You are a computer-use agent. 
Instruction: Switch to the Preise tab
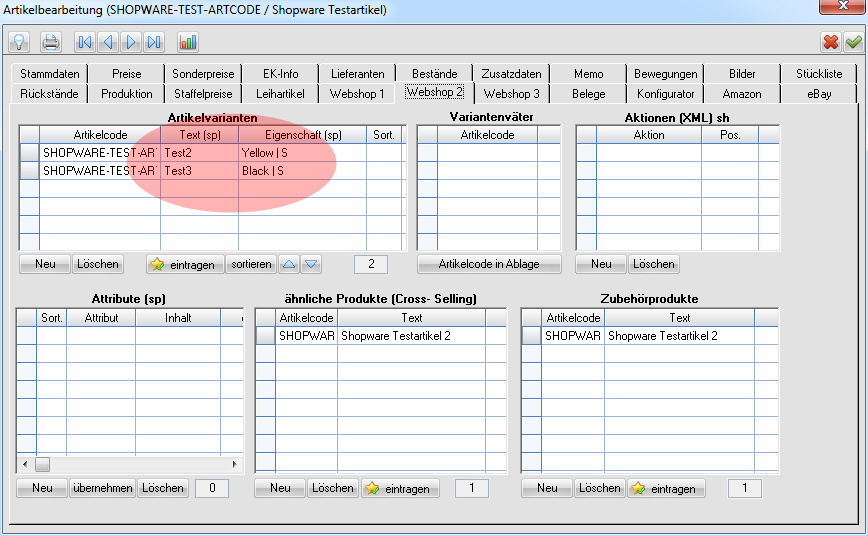point(126,74)
